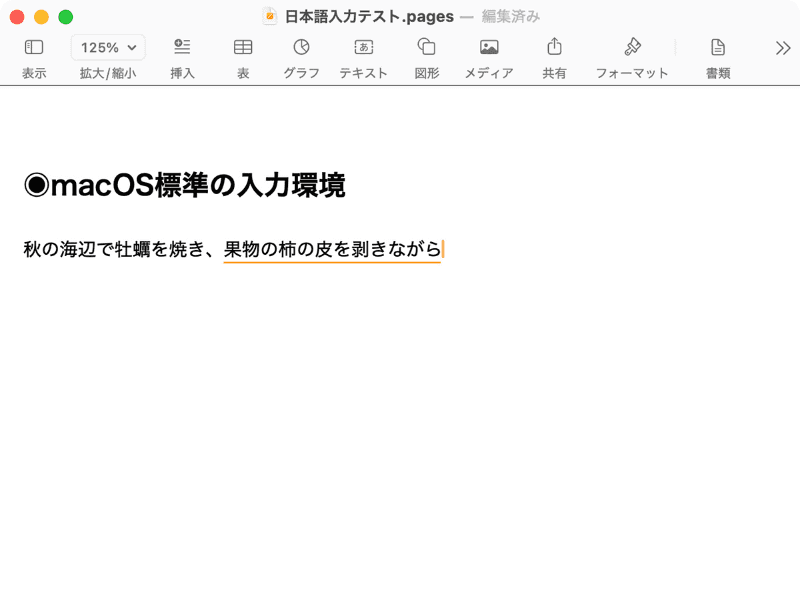
Task: Open the 図形 (Shape) picker
Action: tap(427, 46)
